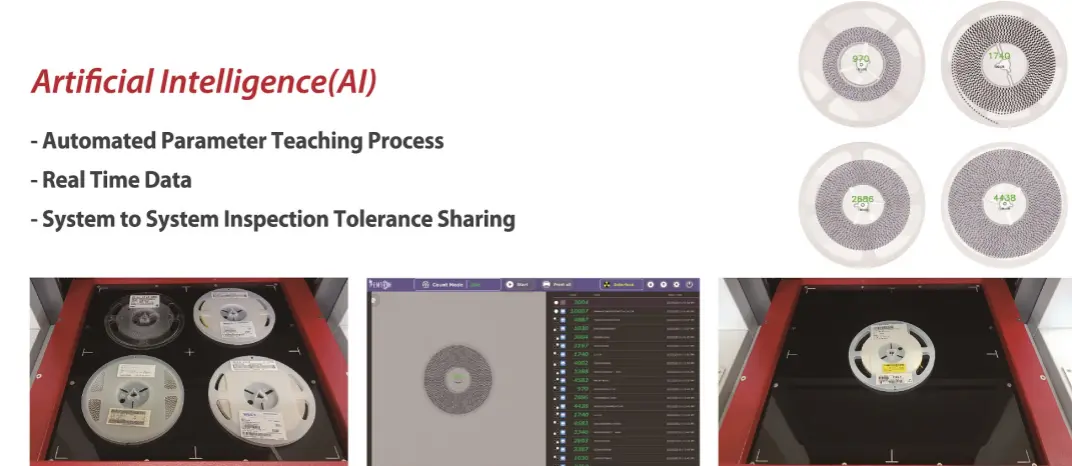Click the reel X-ray thumbnail showing 4438
The height and width of the screenshot is (466, 1072).
click(x=1003, y=197)
